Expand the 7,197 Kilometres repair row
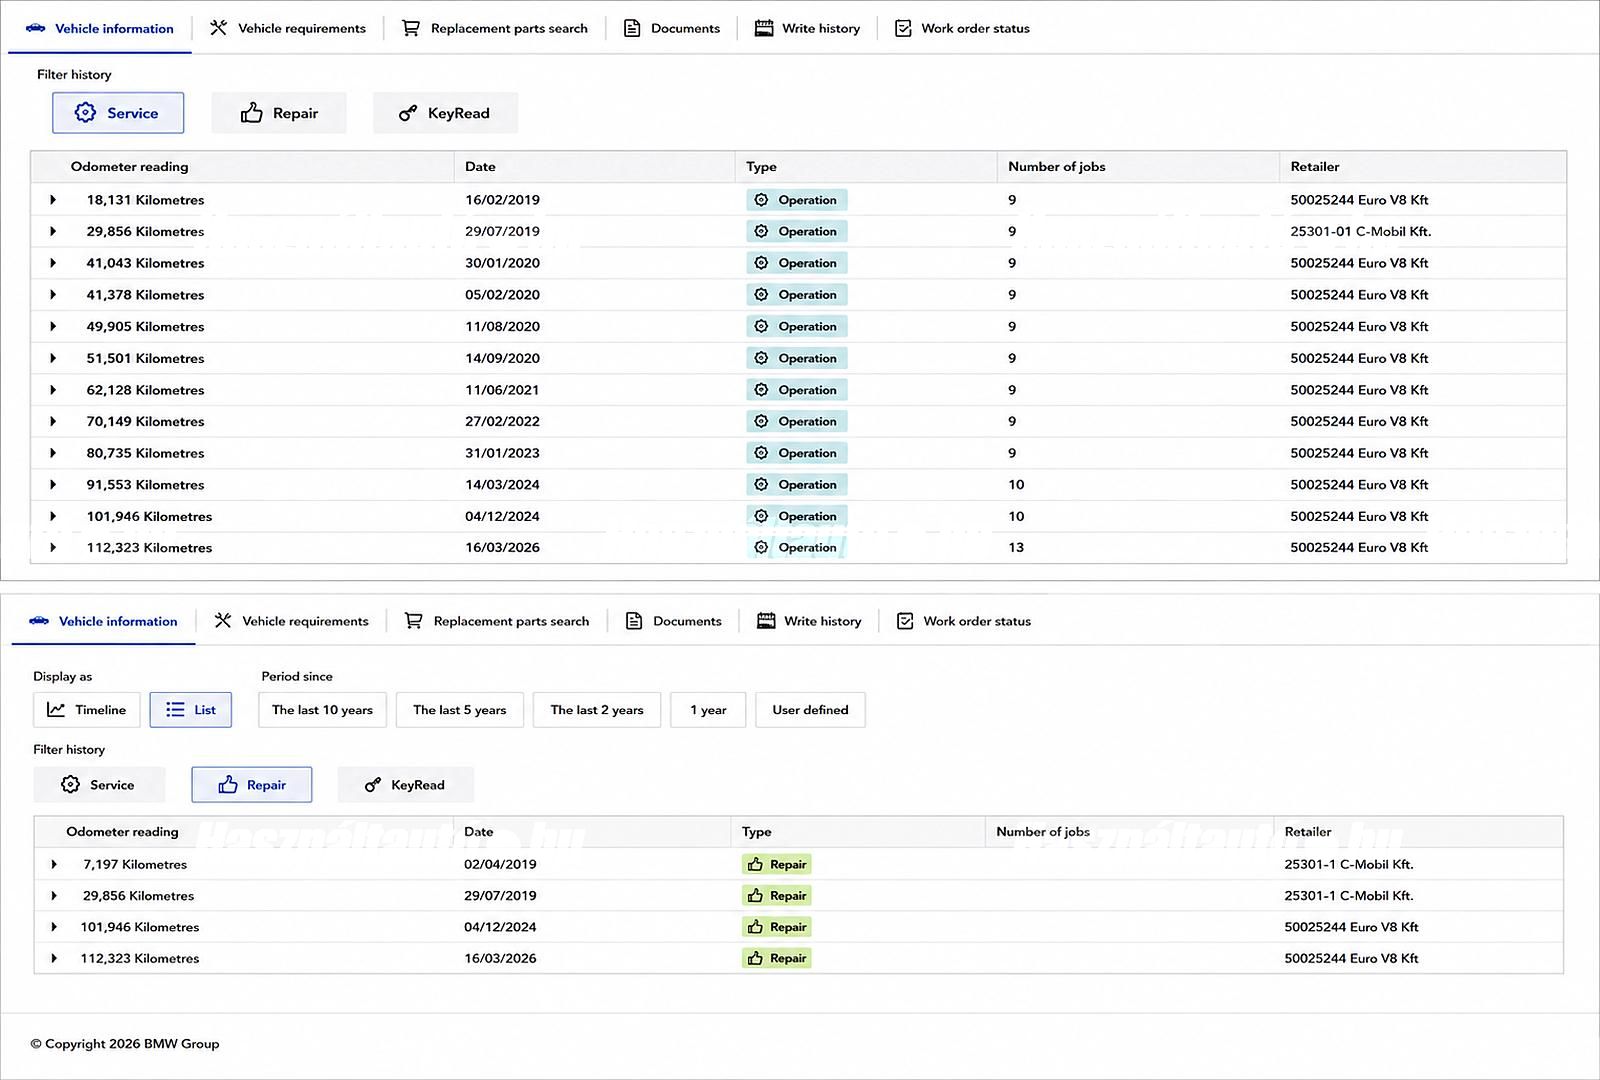The width and height of the screenshot is (1600, 1080). click(x=54, y=864)
